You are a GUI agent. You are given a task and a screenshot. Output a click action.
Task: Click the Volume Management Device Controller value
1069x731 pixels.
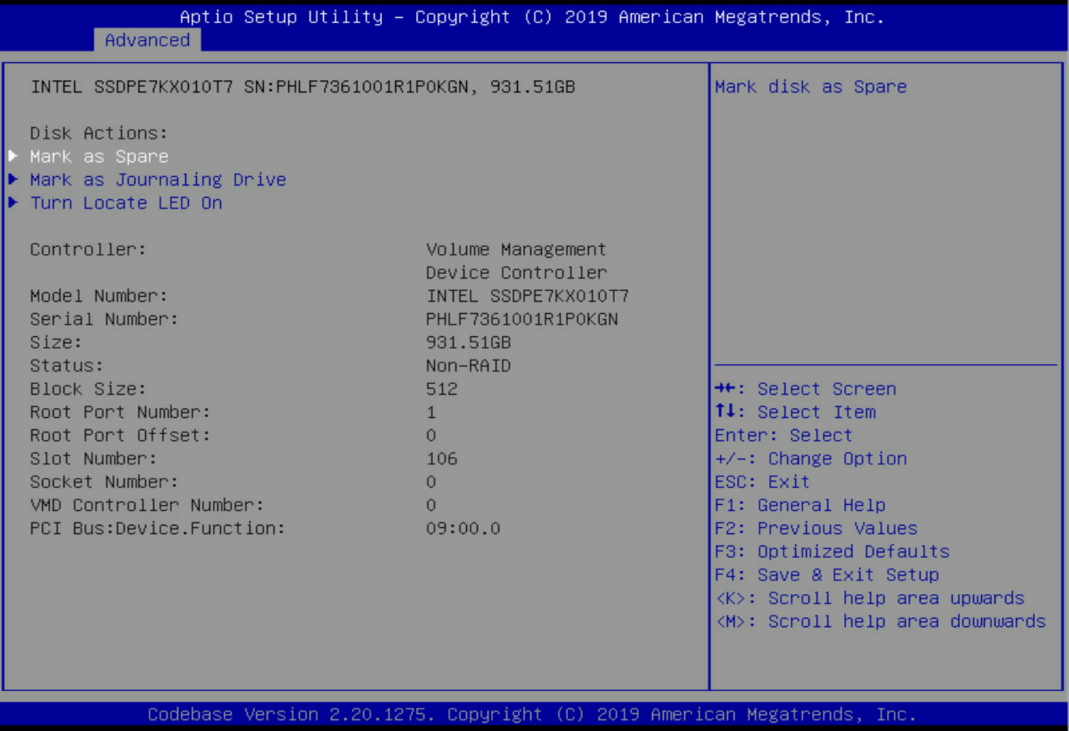[515, 260]
